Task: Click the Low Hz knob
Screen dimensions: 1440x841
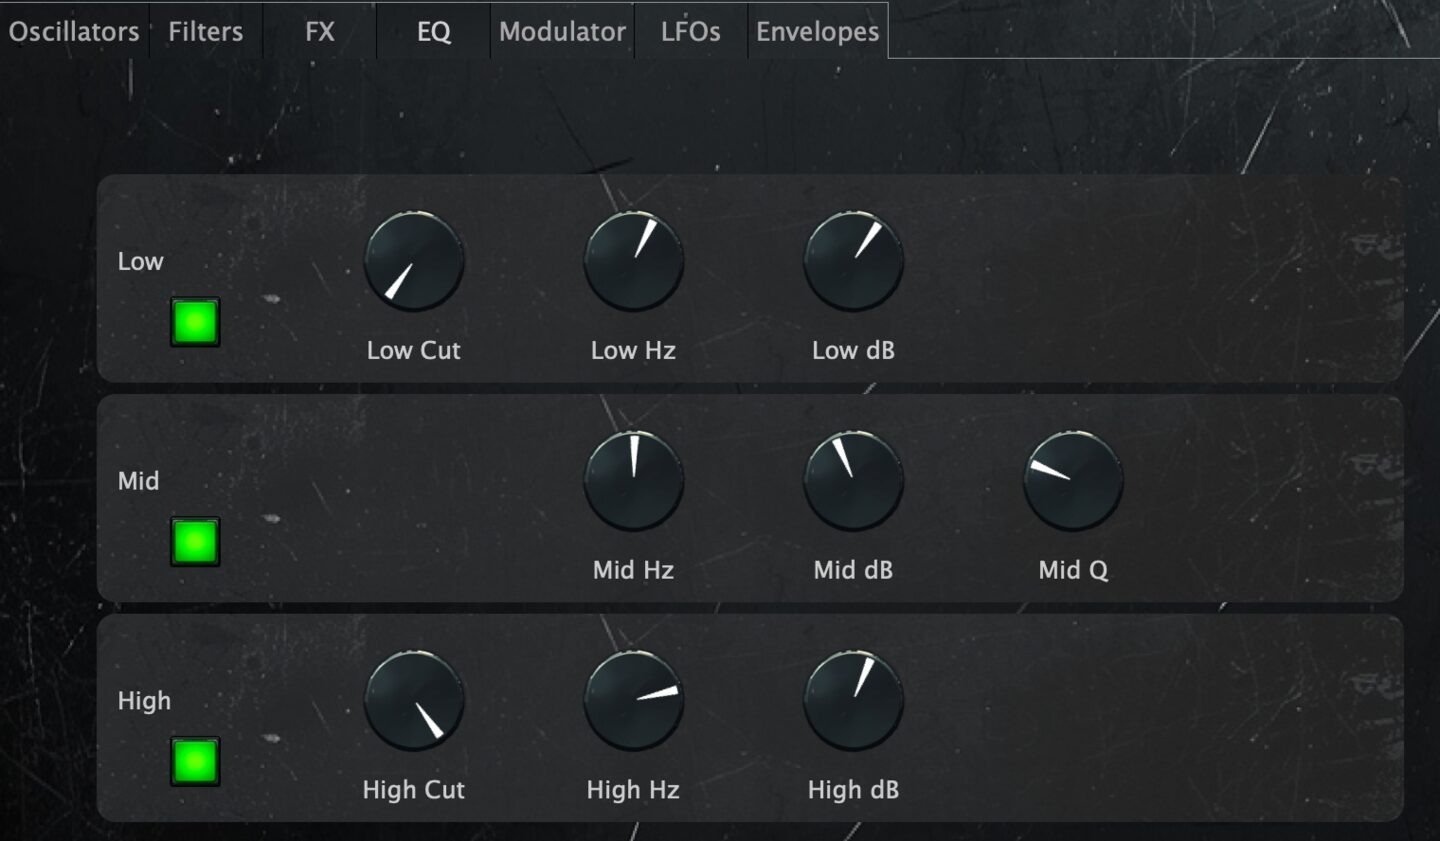Action: [634, 261]
